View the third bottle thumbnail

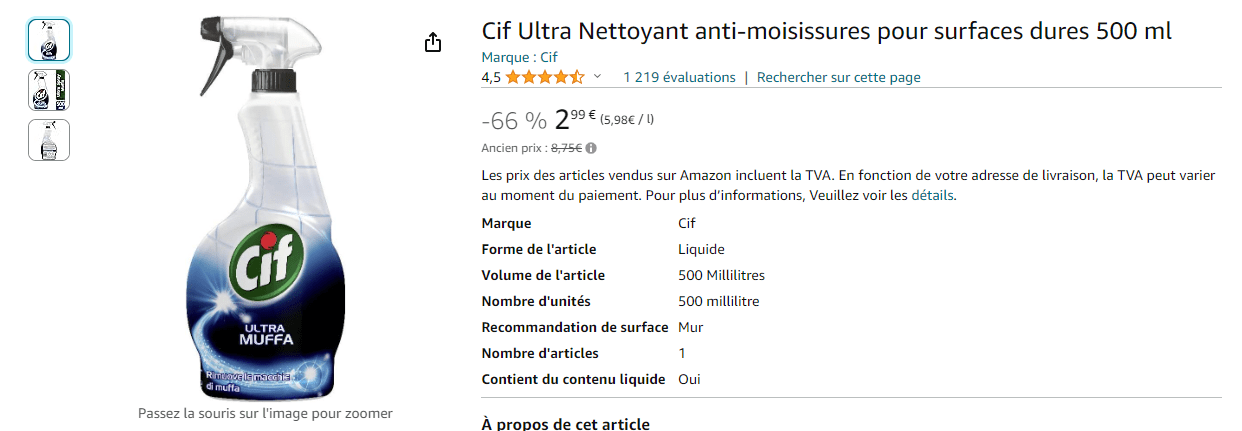tap(49, 140)
